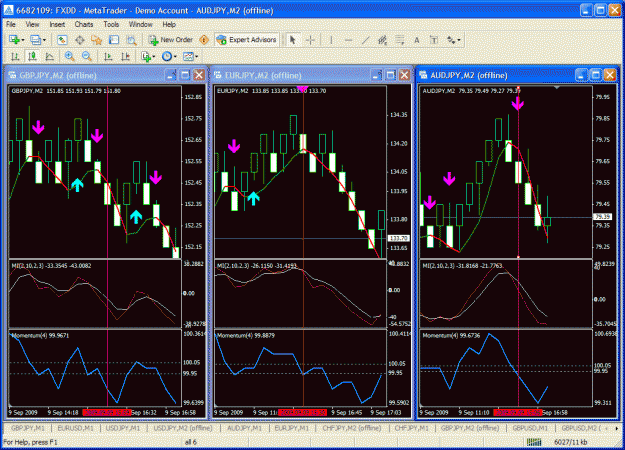Toggle Chart Shift icon
Screen dimensions: 625x450
126,57
